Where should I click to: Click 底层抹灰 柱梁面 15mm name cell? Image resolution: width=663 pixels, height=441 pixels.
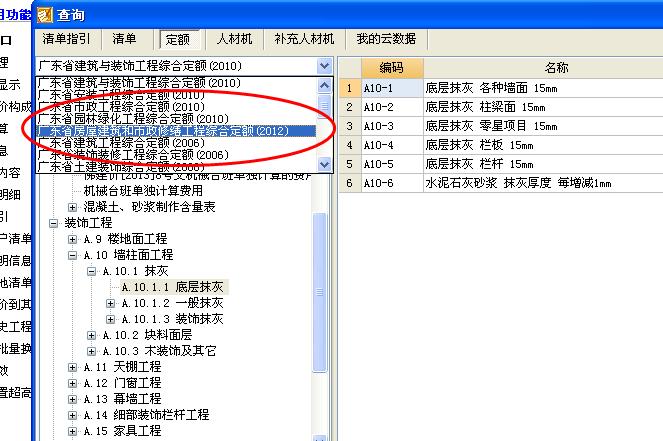pyautogui.click(x=543, y=107)
